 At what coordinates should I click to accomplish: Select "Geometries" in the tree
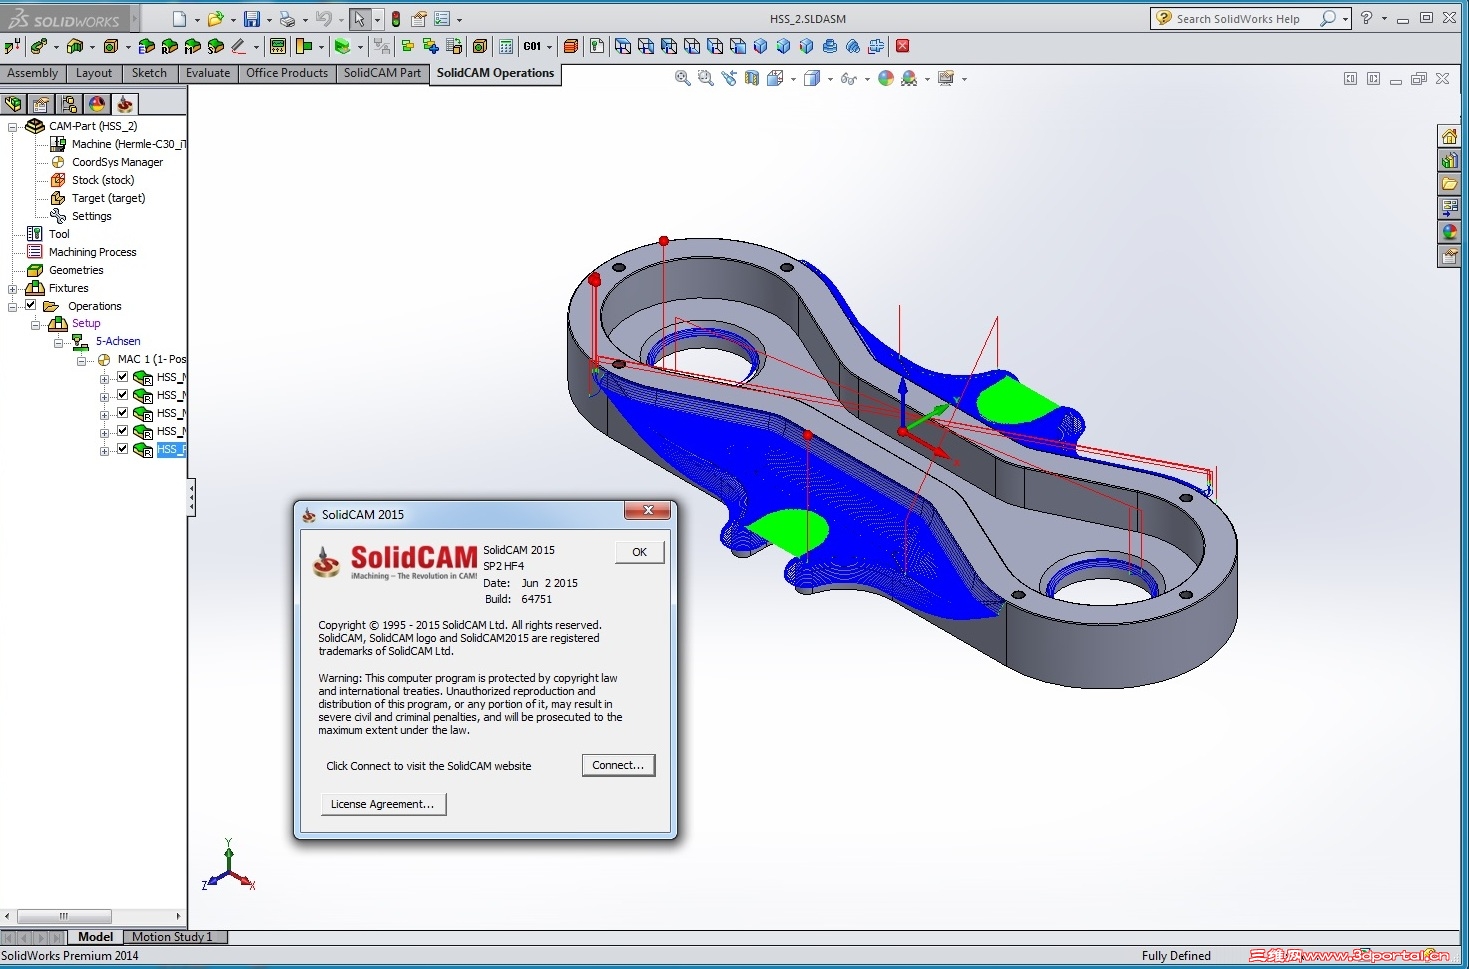click(76, 270)
